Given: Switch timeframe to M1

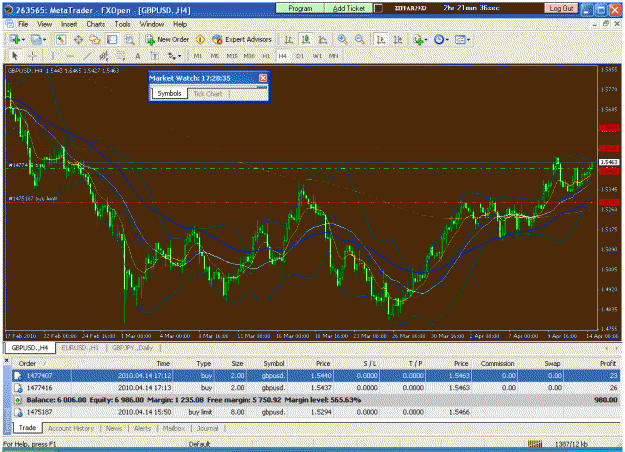Looking at the screenshot, I should click(198, 56).
